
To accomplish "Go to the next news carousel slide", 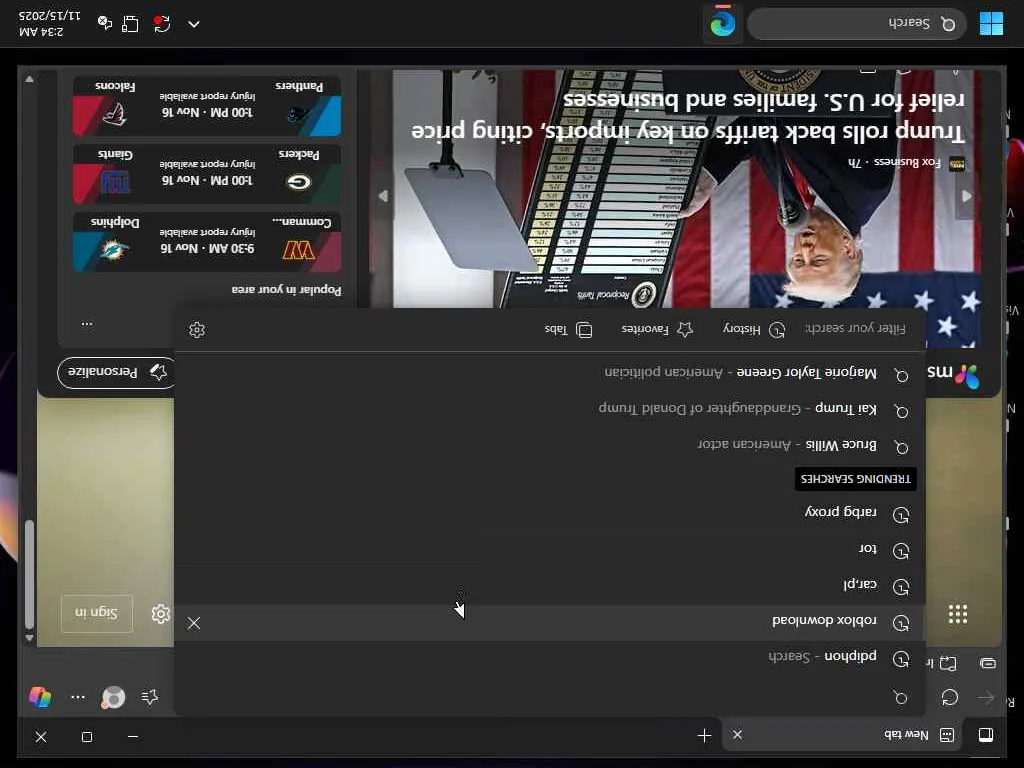I will tap(383, 196).
